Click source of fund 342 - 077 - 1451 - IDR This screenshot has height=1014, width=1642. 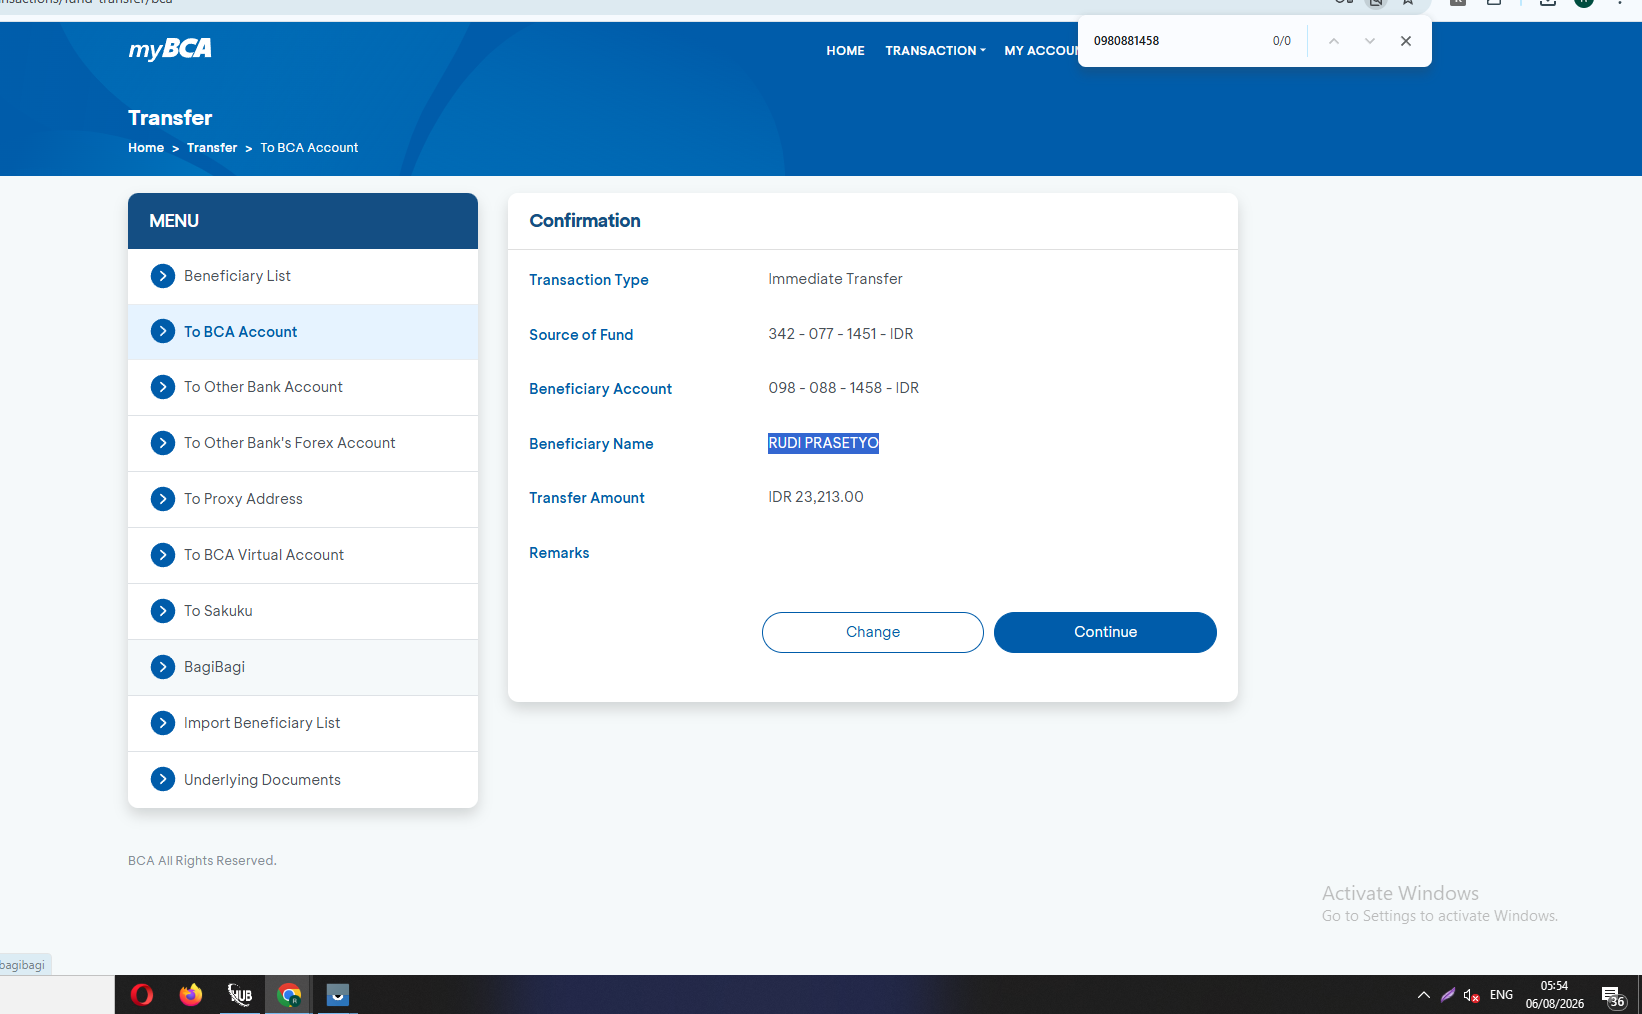click(x=840, y=334)
